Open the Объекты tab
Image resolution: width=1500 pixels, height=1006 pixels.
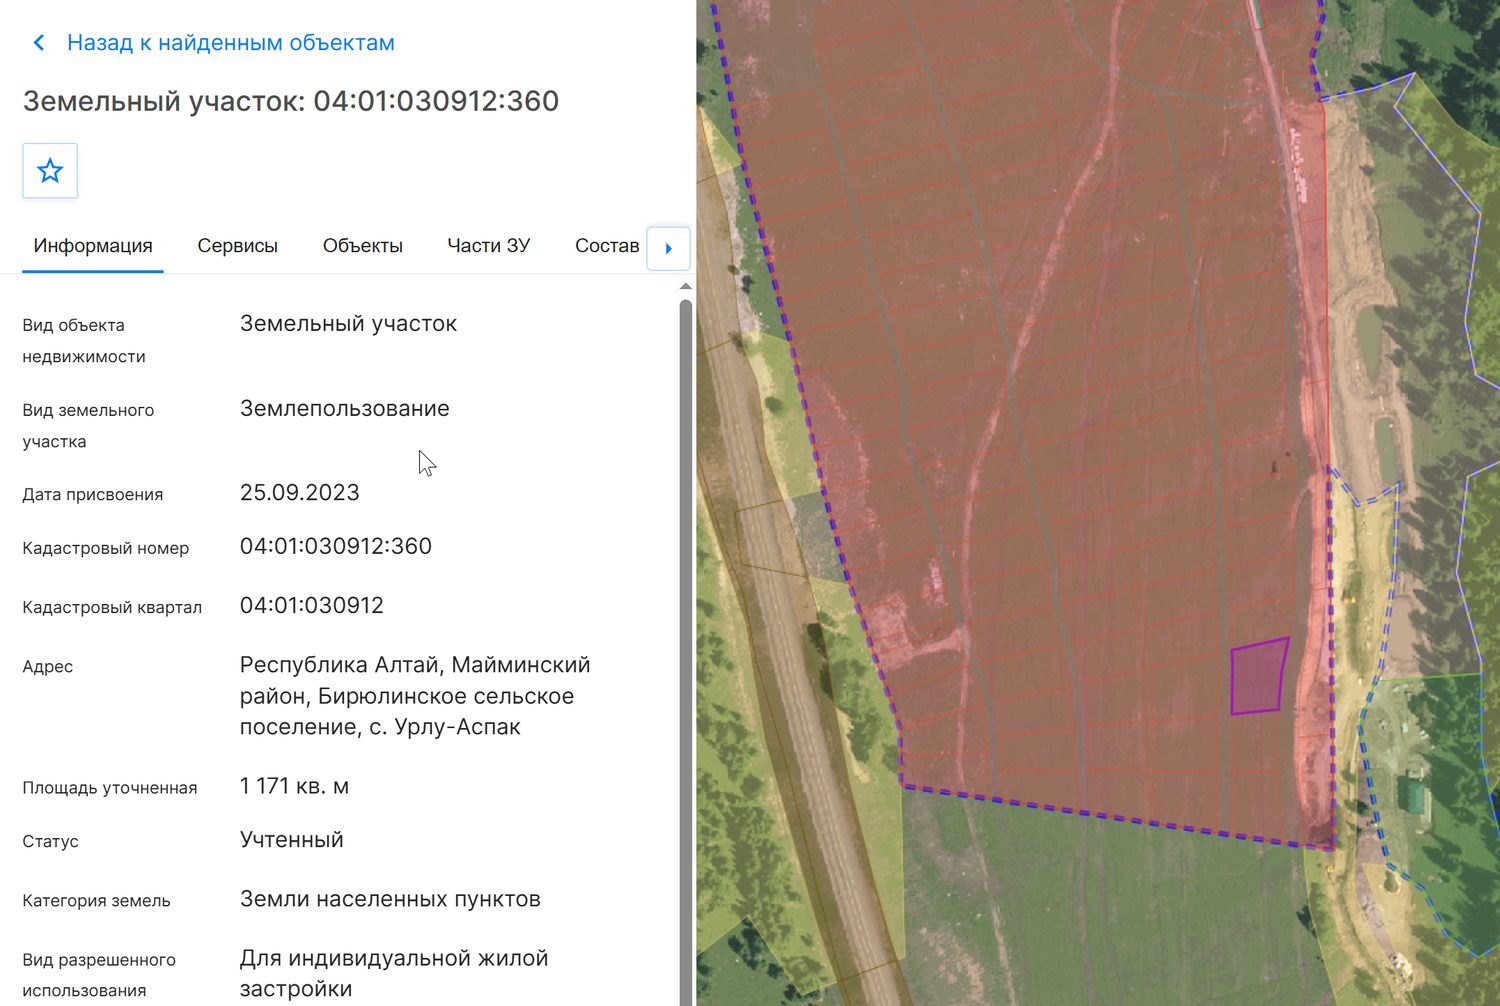coord(363,246)
